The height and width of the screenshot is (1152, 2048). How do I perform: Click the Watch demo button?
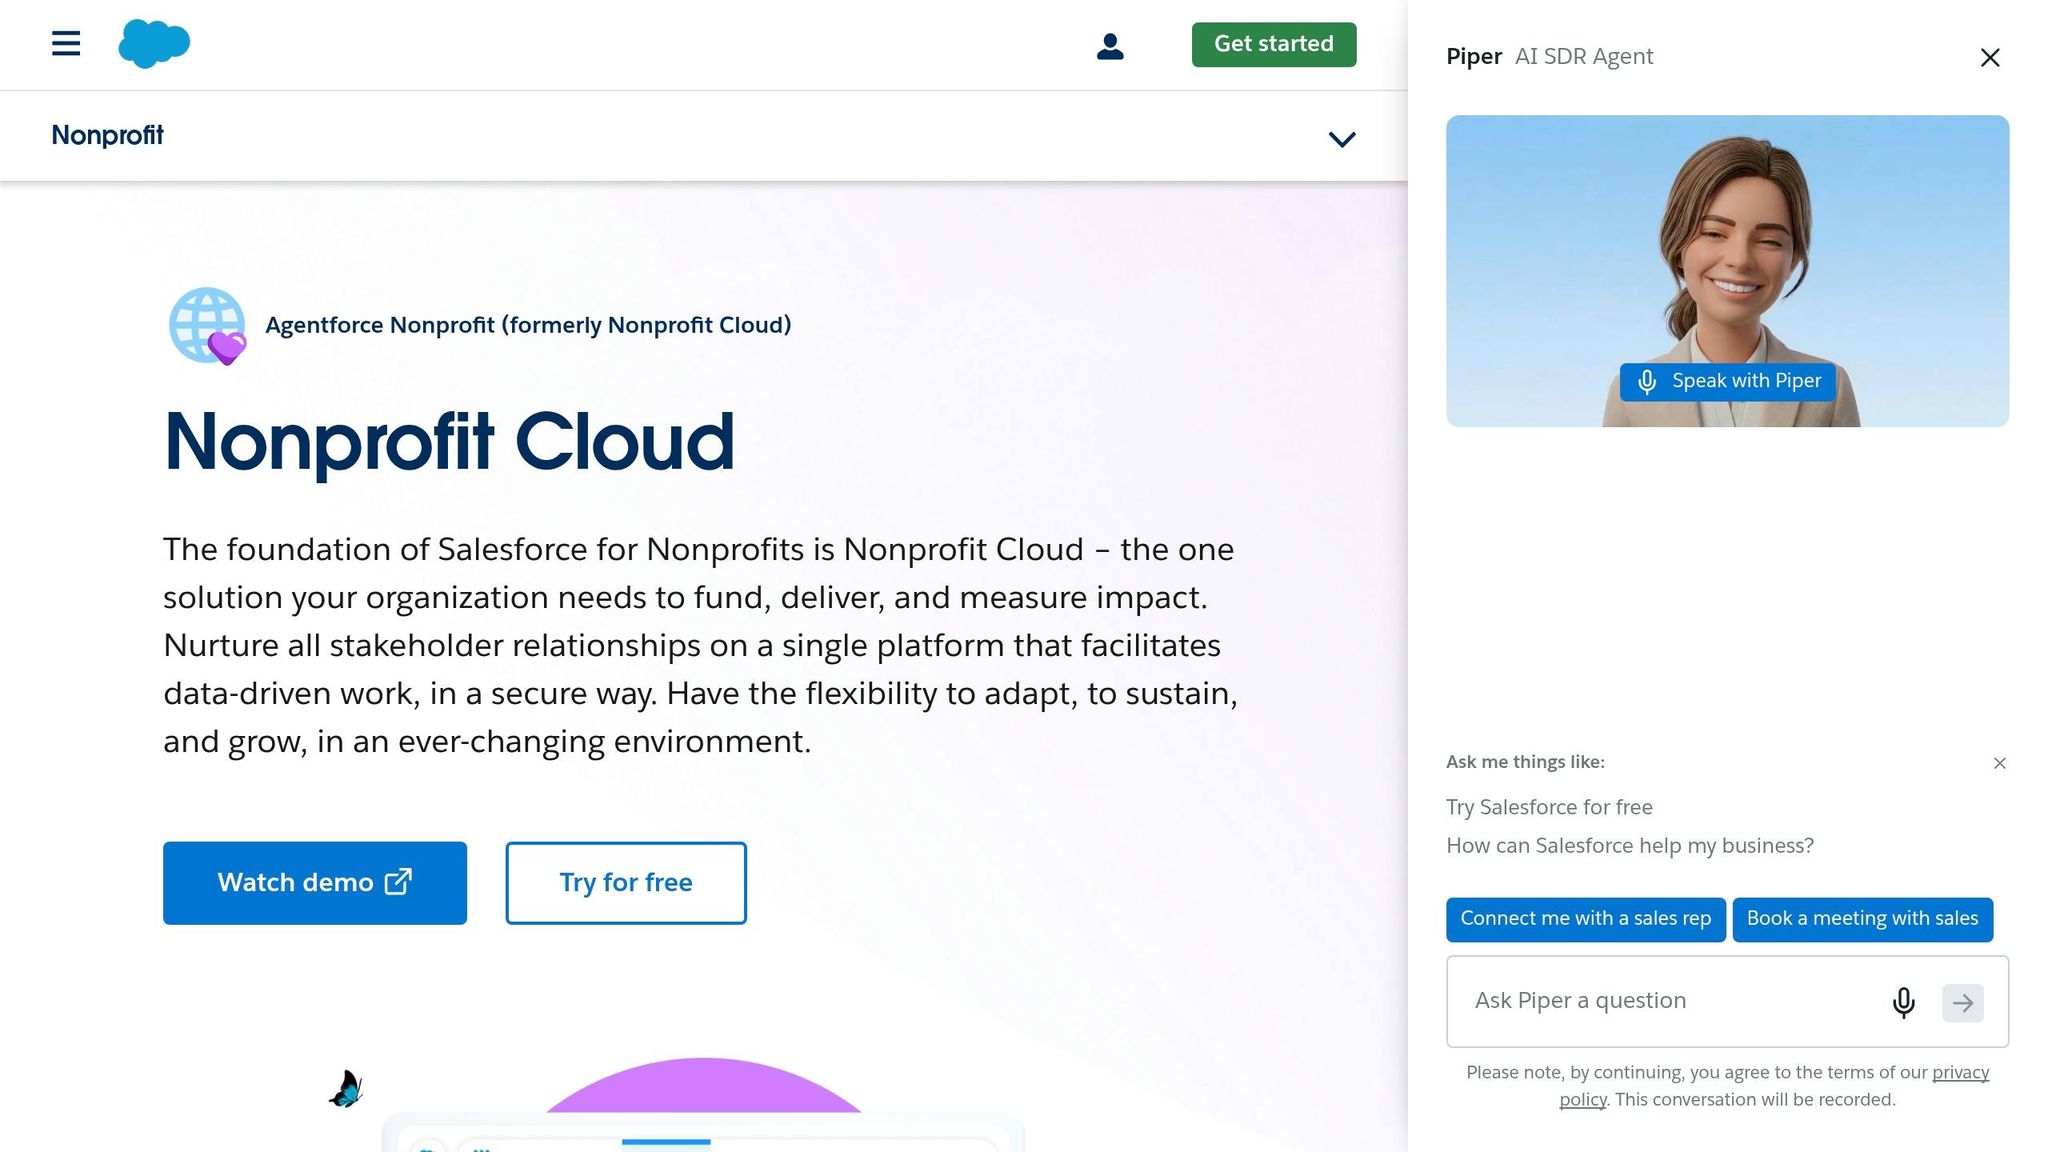315,883
